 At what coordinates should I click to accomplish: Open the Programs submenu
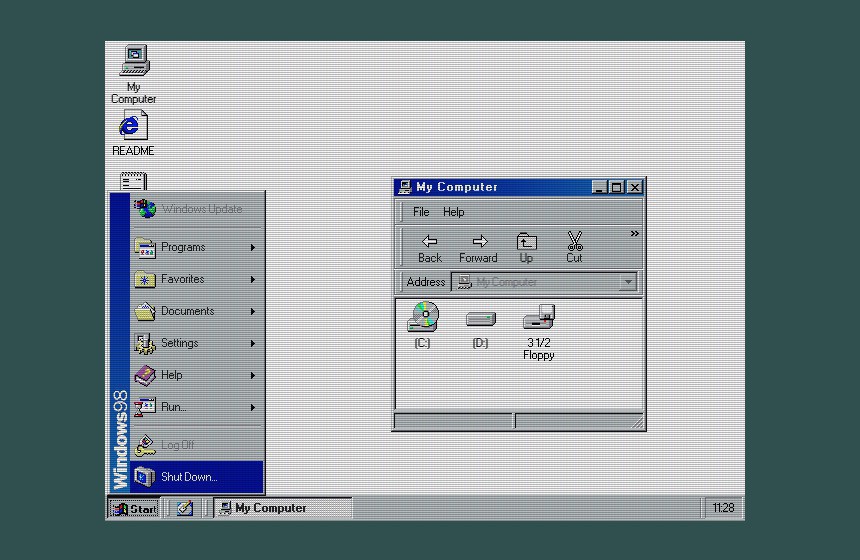(197, 247)
